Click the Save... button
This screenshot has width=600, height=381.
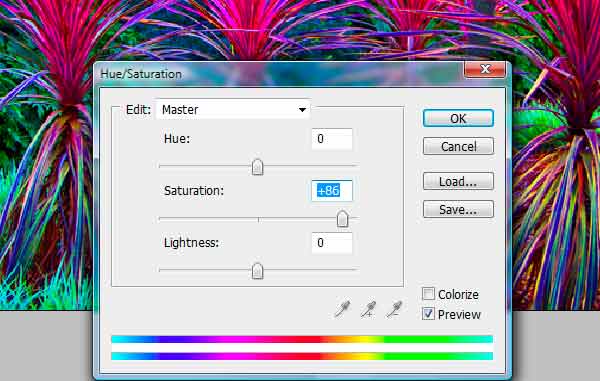[x=458, y=209]
